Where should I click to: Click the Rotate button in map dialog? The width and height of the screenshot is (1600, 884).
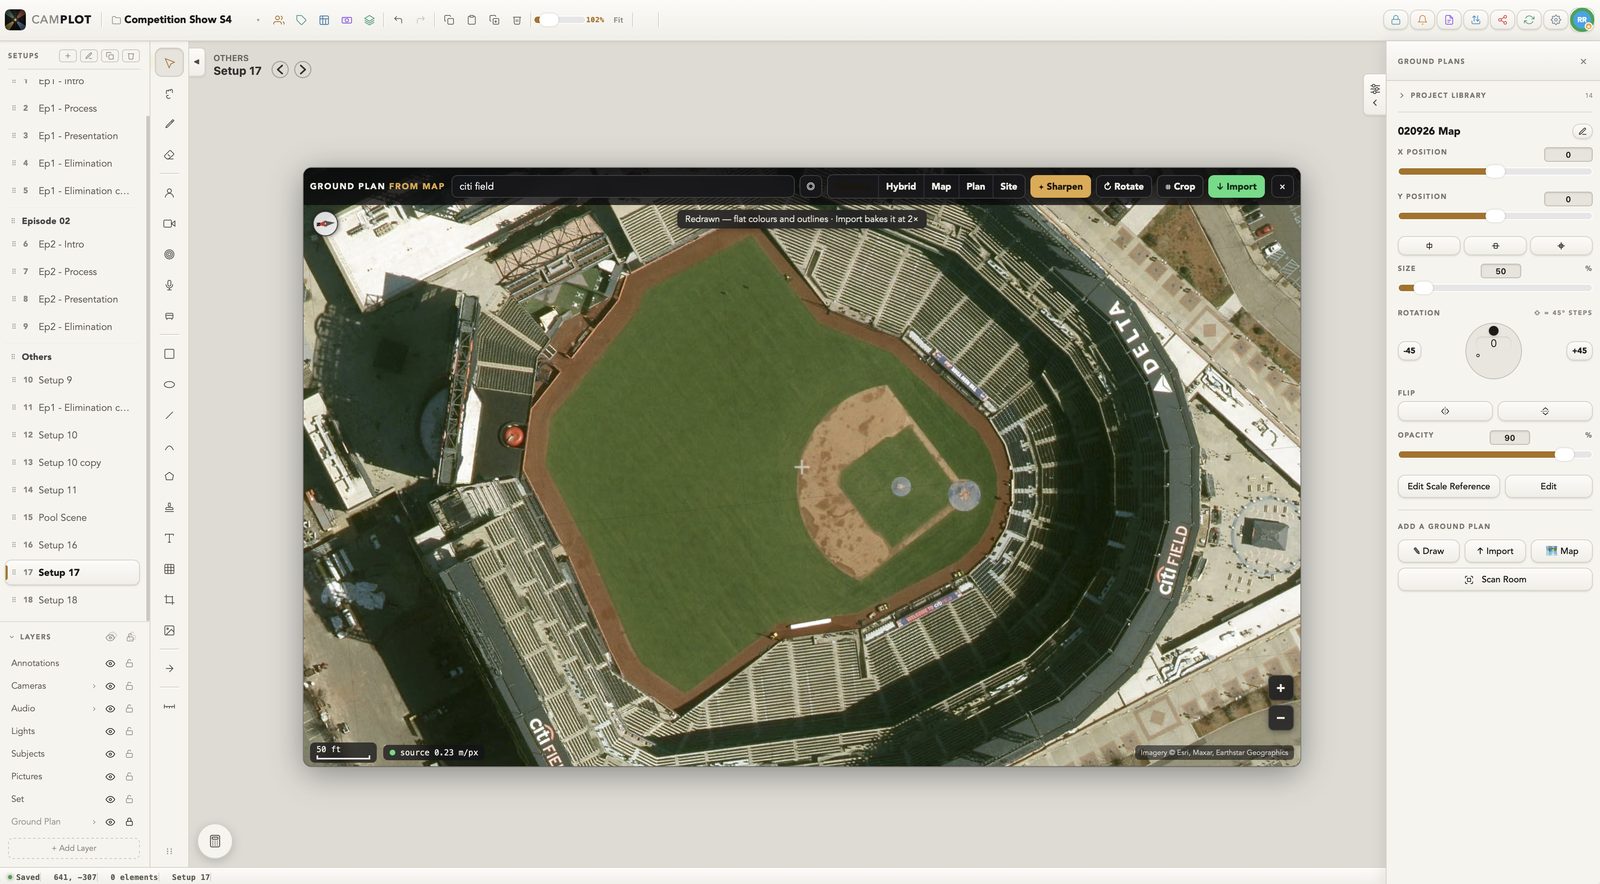point(1123,187)
